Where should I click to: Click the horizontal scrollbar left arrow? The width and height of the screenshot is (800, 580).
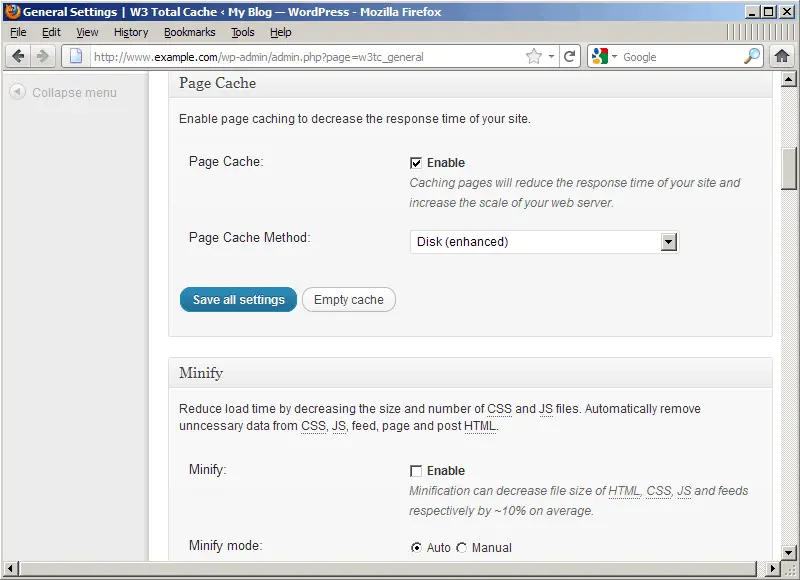coord(10,568)
